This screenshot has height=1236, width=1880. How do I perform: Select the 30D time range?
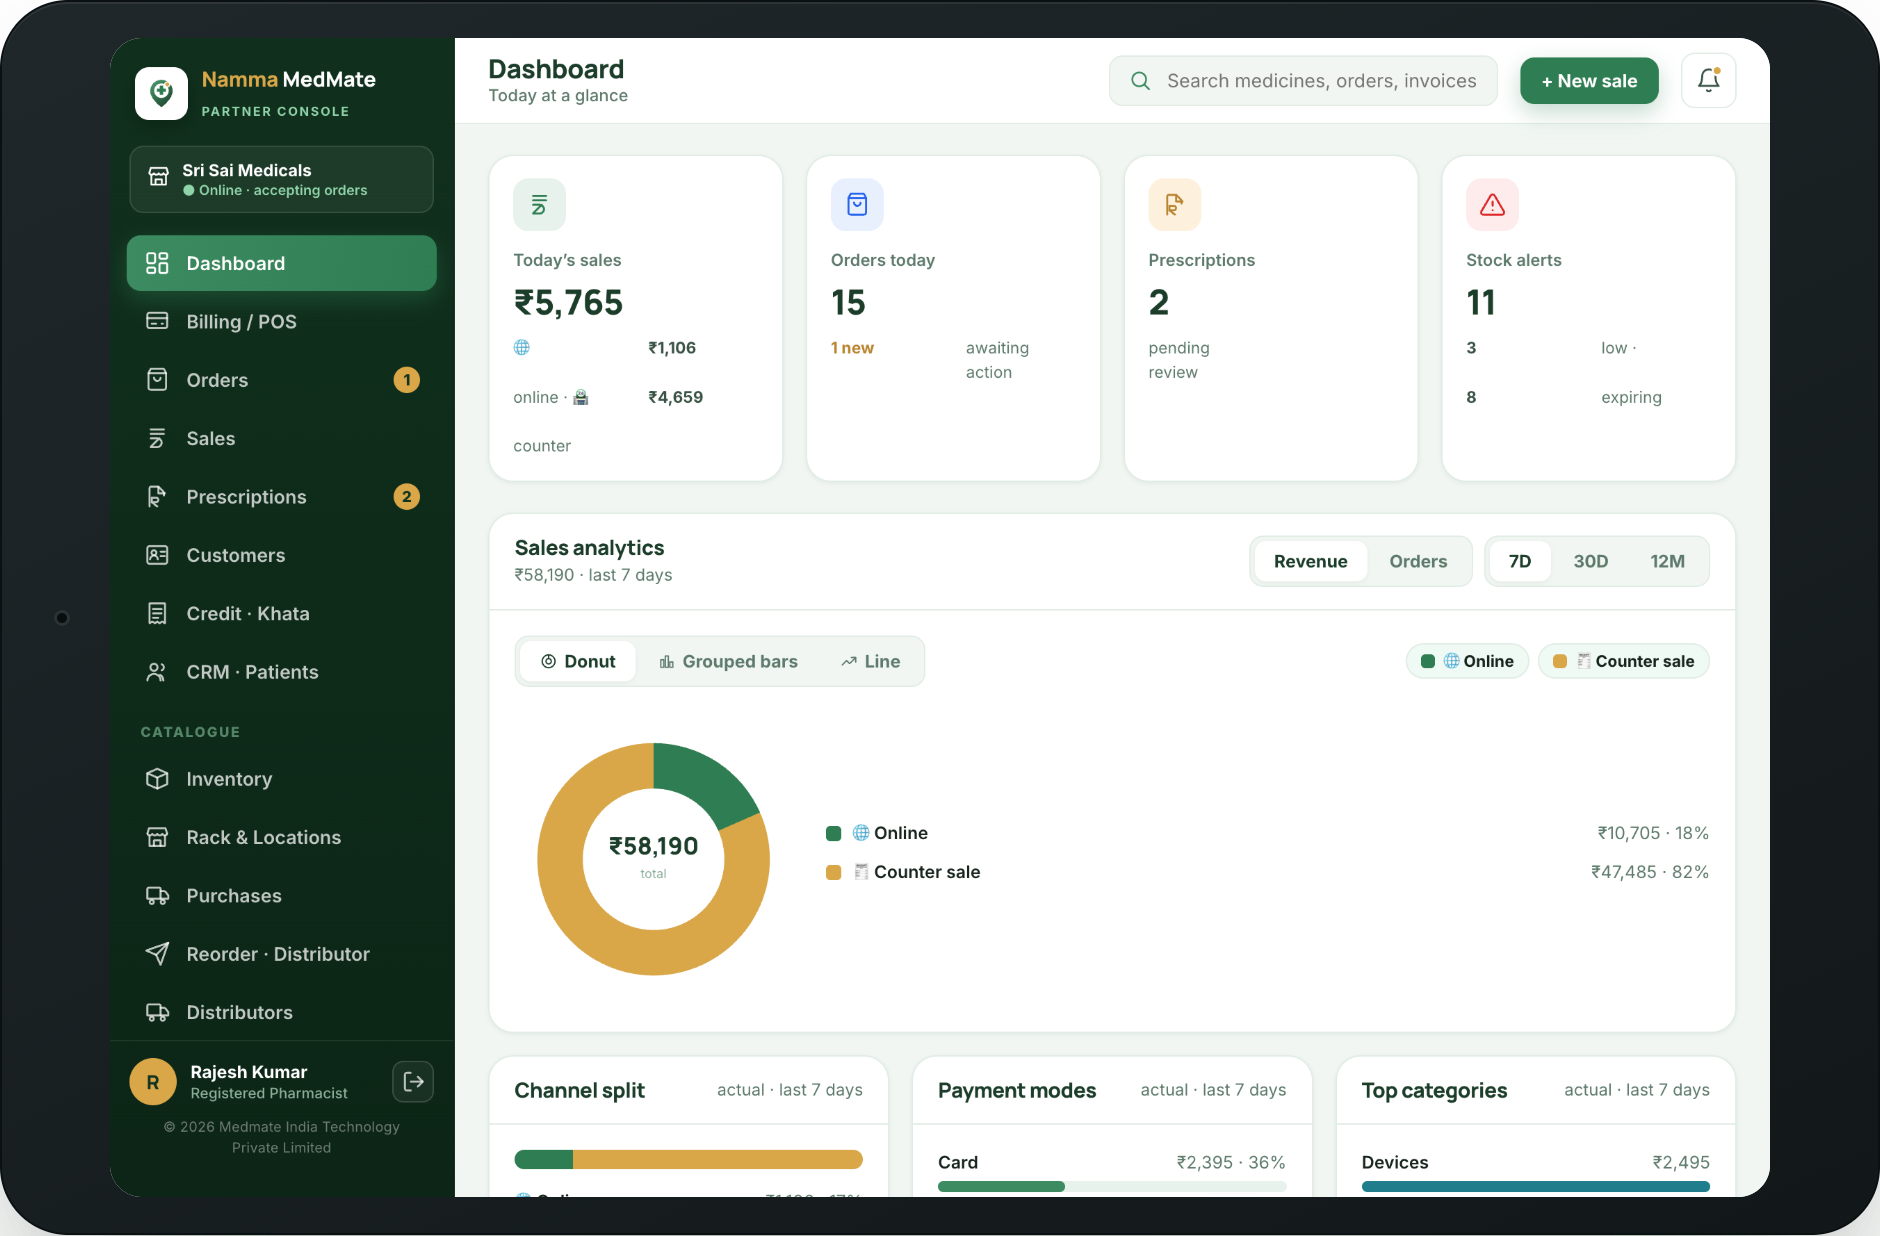pyautogui.click(x=1590, y=561)
